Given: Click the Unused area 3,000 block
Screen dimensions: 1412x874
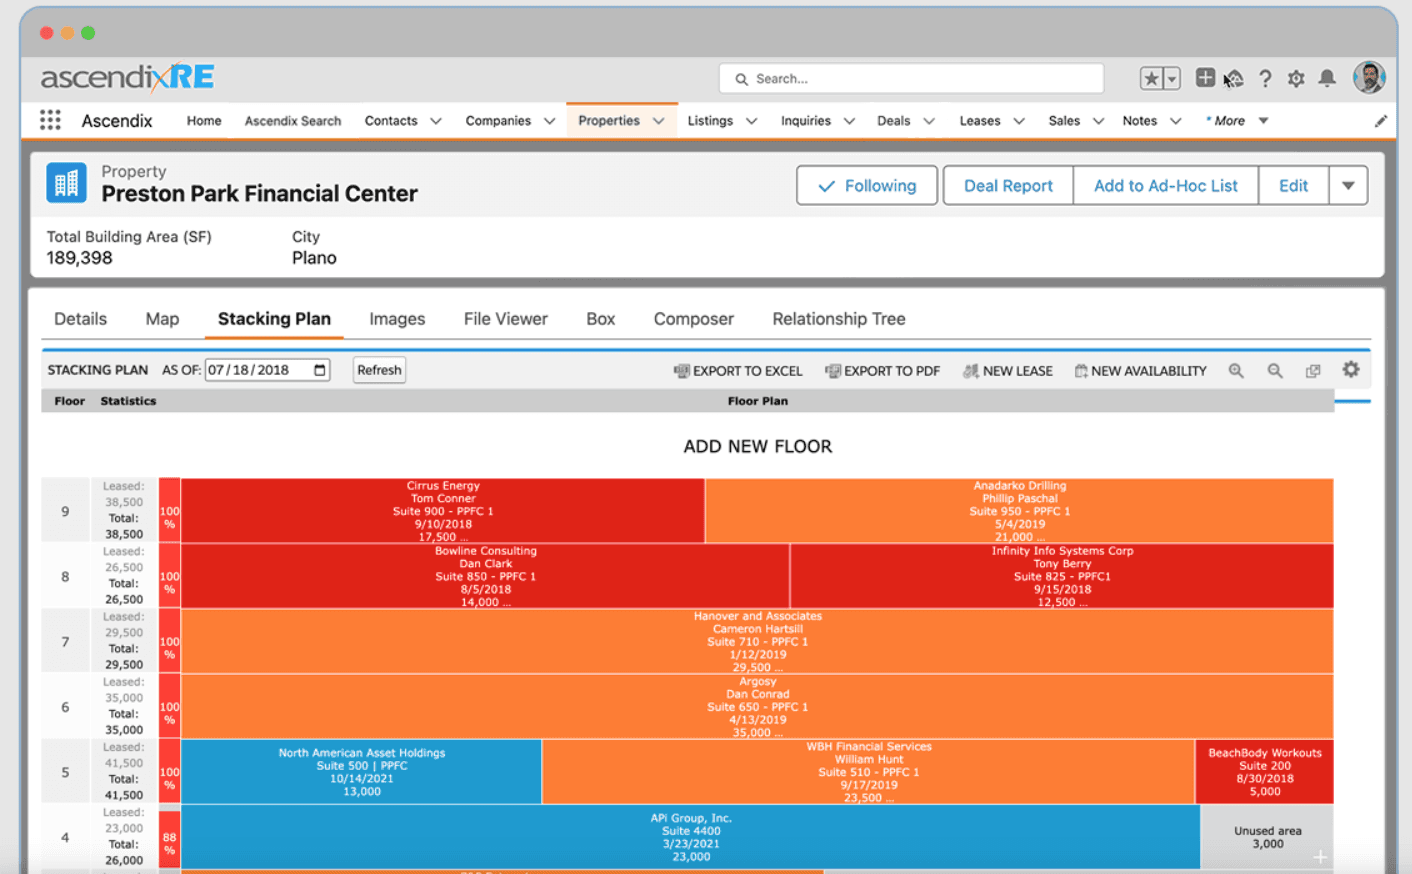Looking at the screenshot, I should point(1267,837).
